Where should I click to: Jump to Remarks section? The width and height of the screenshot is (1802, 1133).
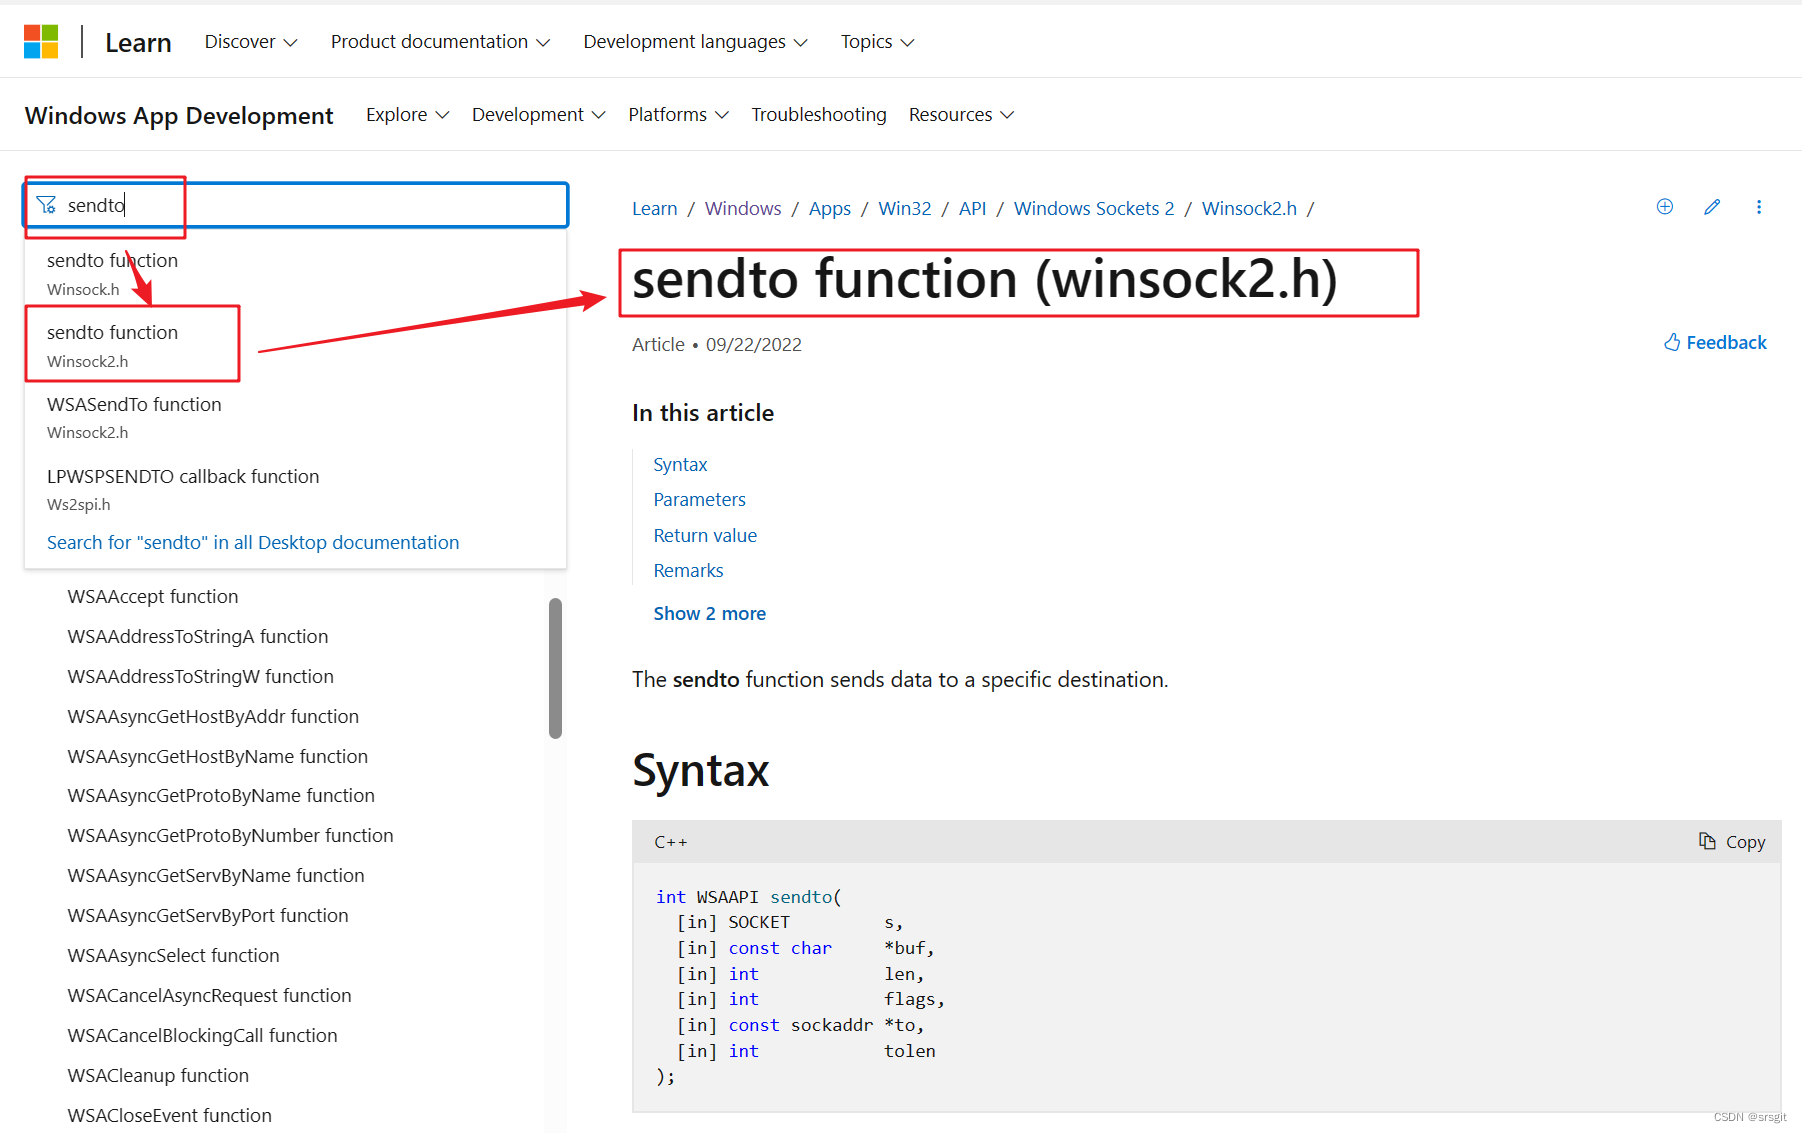coord(688,571)
